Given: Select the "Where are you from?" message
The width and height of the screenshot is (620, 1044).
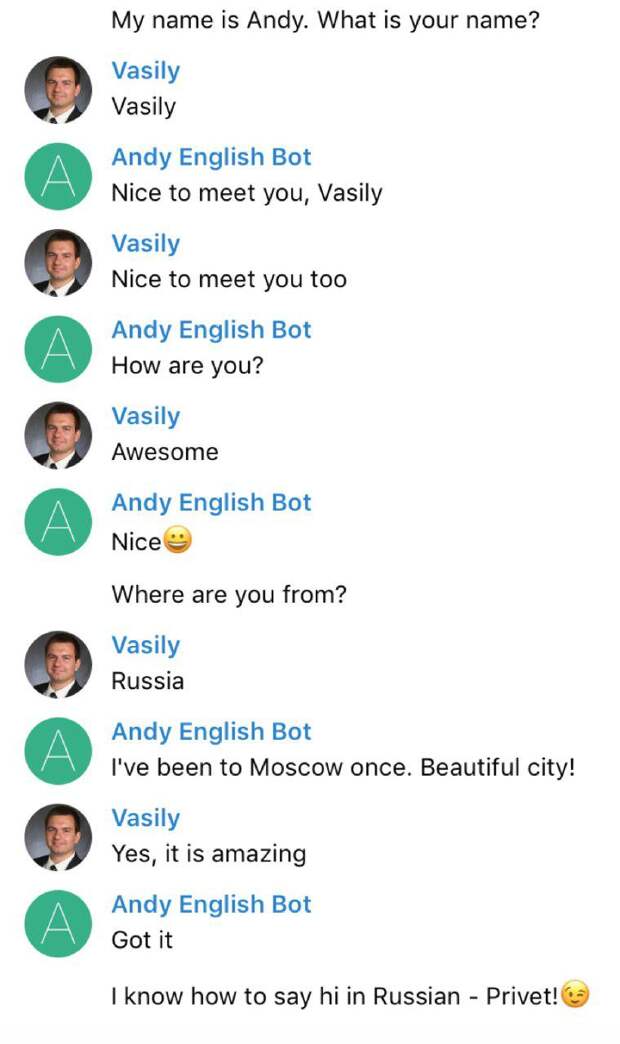Looking at the screenshot, I should coord(229,595).
